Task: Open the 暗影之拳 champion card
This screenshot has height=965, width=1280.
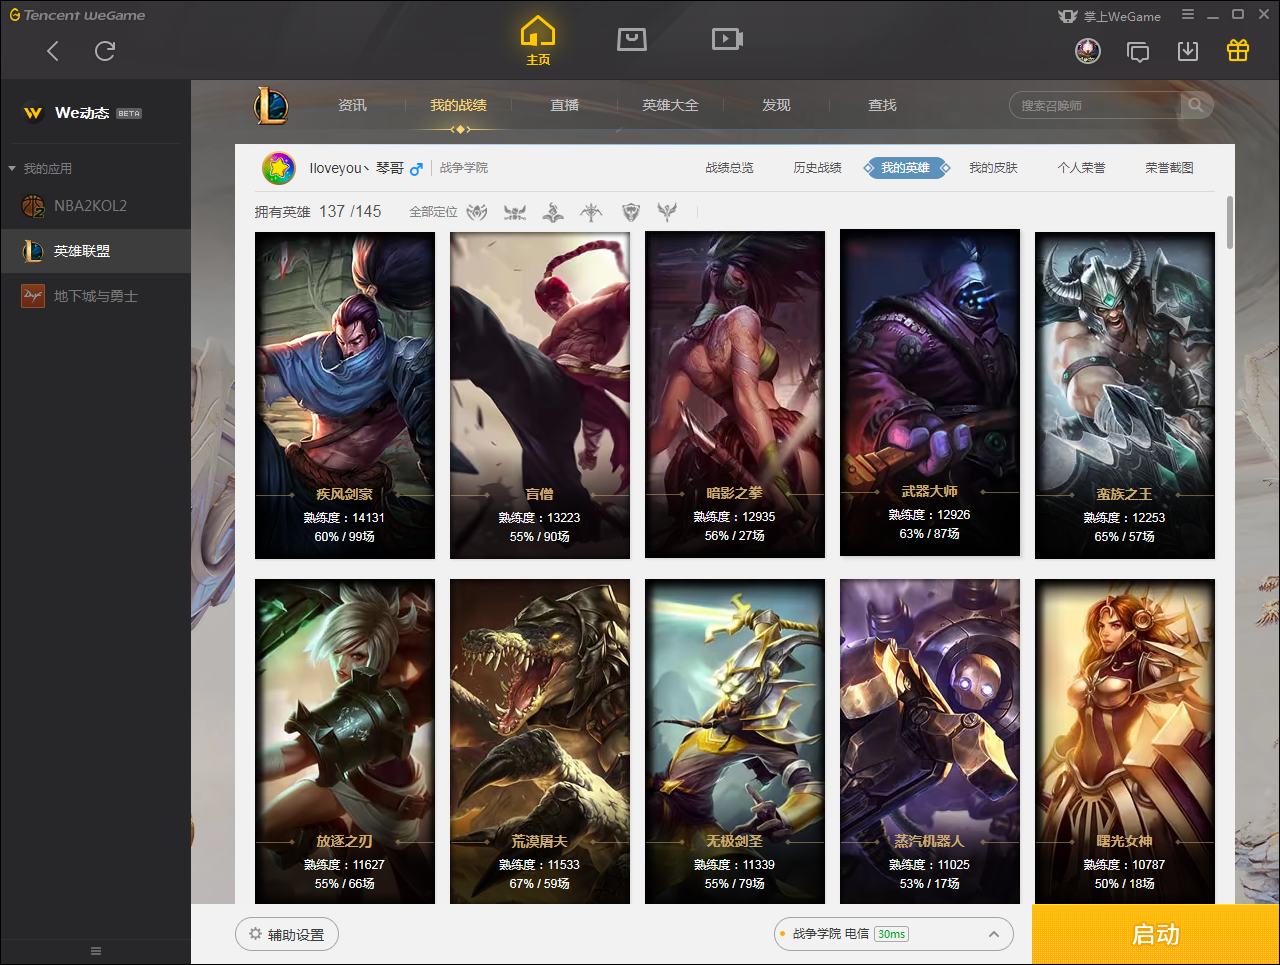Action: 735,394
